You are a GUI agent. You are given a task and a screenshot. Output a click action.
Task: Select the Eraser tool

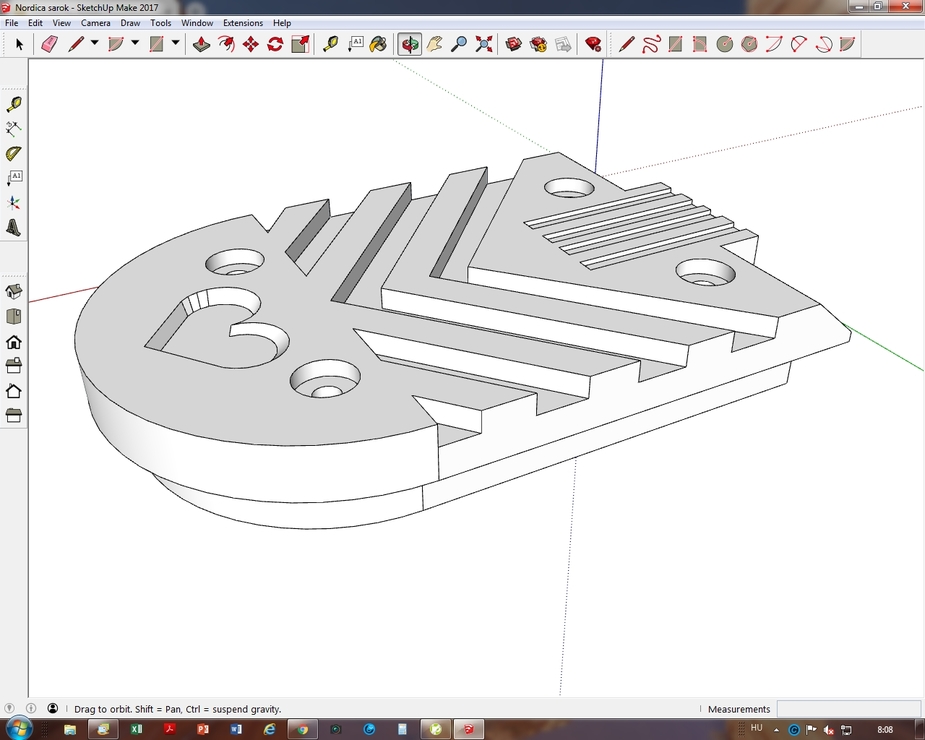tap(49, 44)
